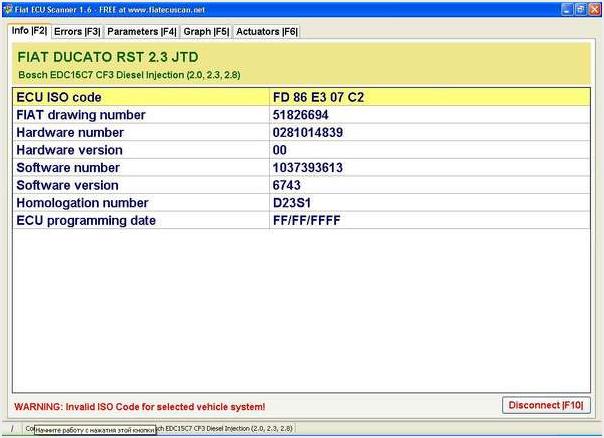Select the value FD 86 E3 07 C2
The height and width of the screenshot is (438, 604).
coord(318,97)
